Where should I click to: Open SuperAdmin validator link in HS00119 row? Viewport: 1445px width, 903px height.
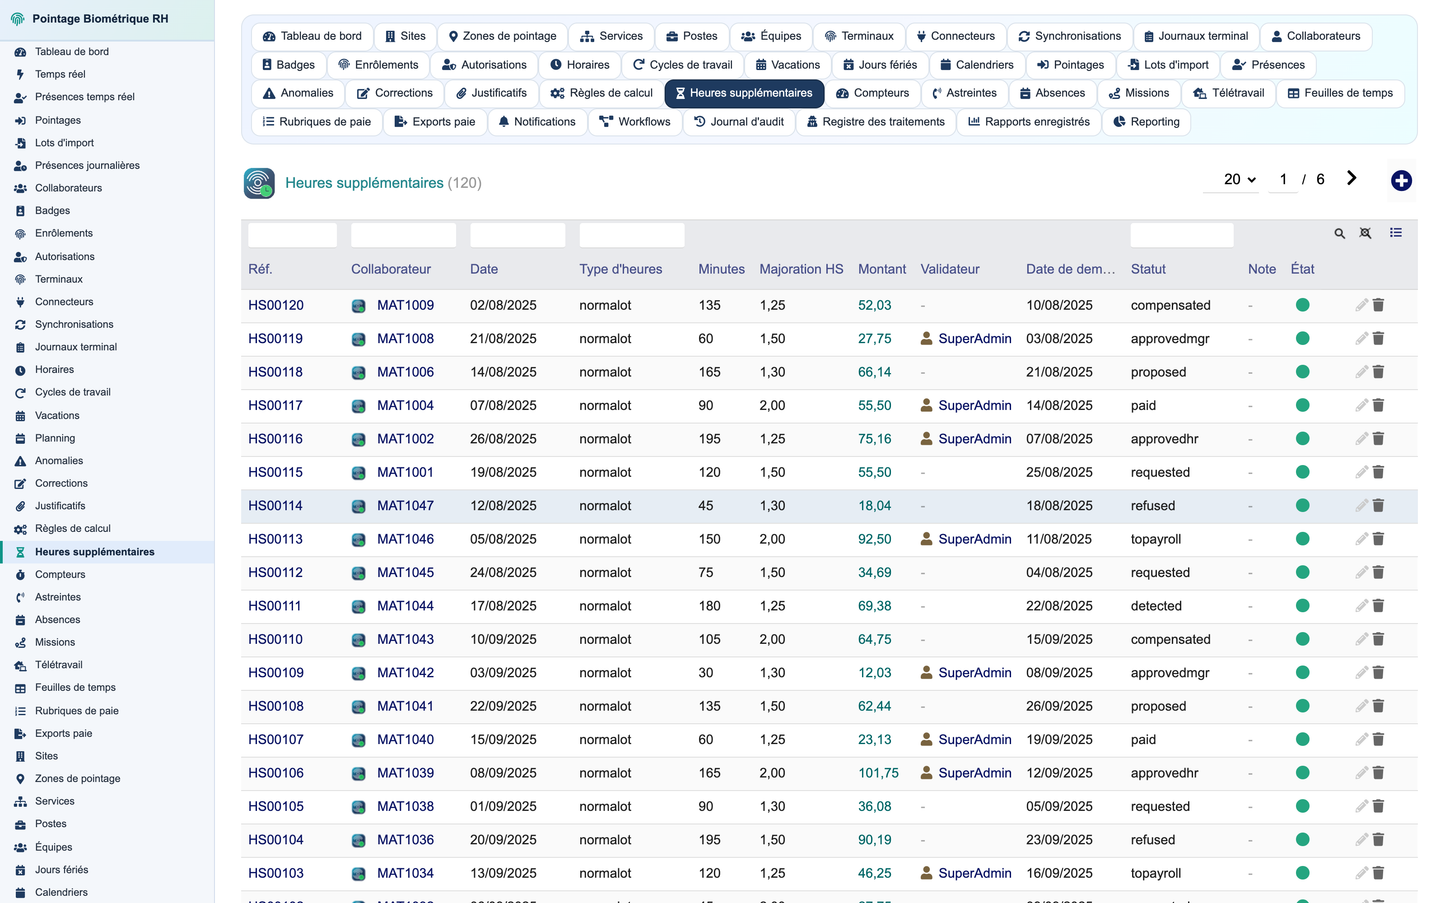(x=975, y=339)
